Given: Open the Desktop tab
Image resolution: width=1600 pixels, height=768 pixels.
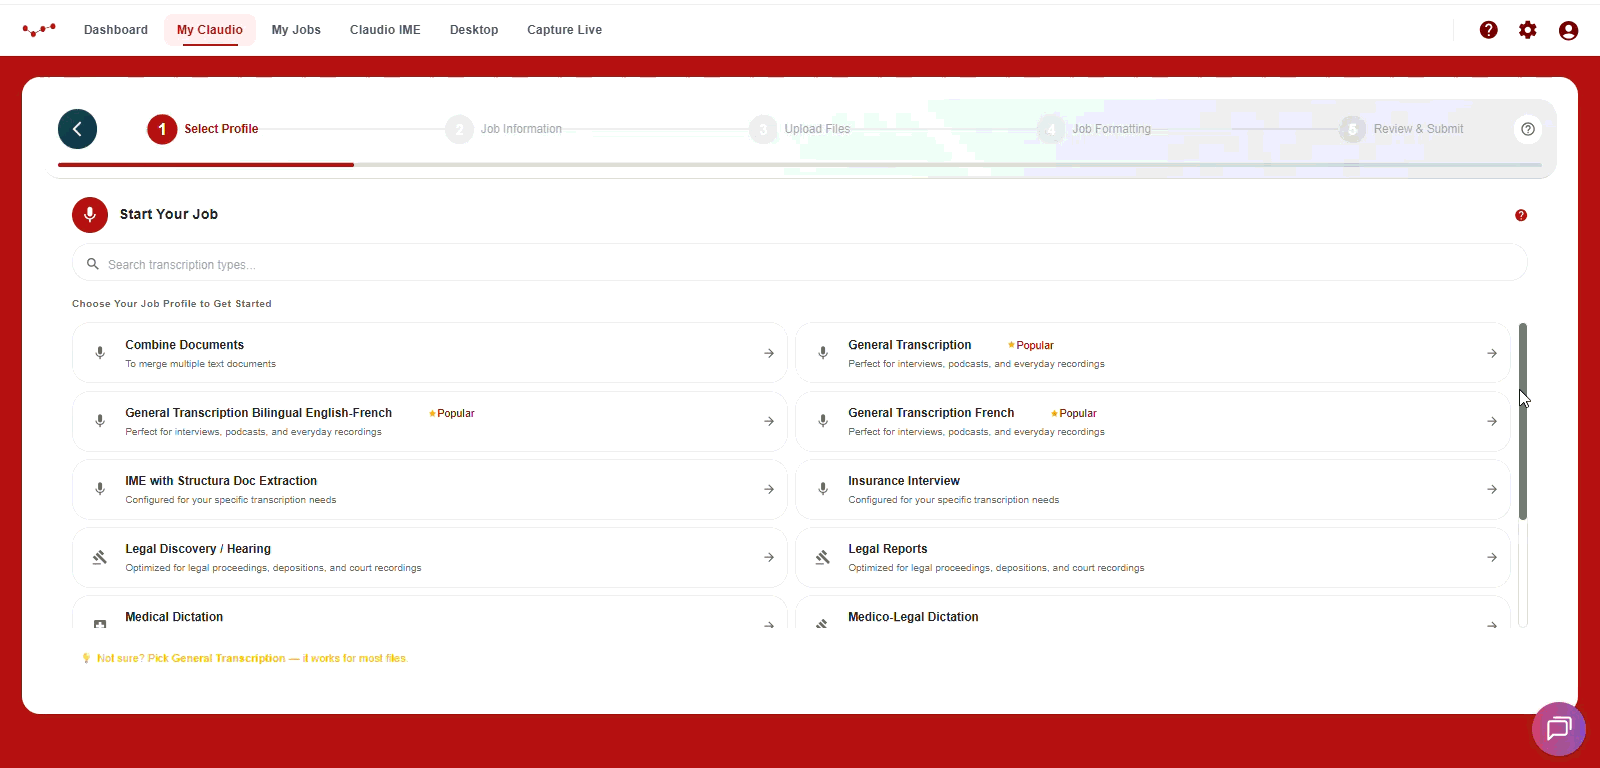Looking at the screenshot, I should pyautogui.click(x=474, y=30).
